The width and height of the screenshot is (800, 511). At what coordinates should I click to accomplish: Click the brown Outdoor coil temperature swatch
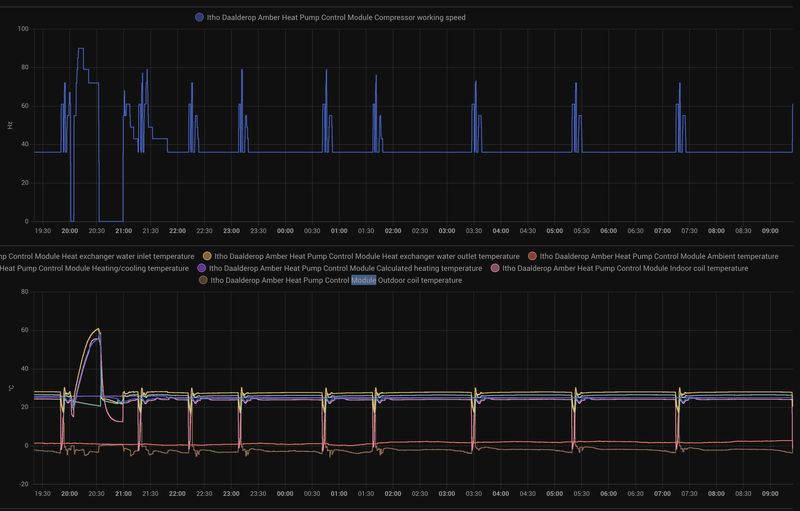point(203,280)
